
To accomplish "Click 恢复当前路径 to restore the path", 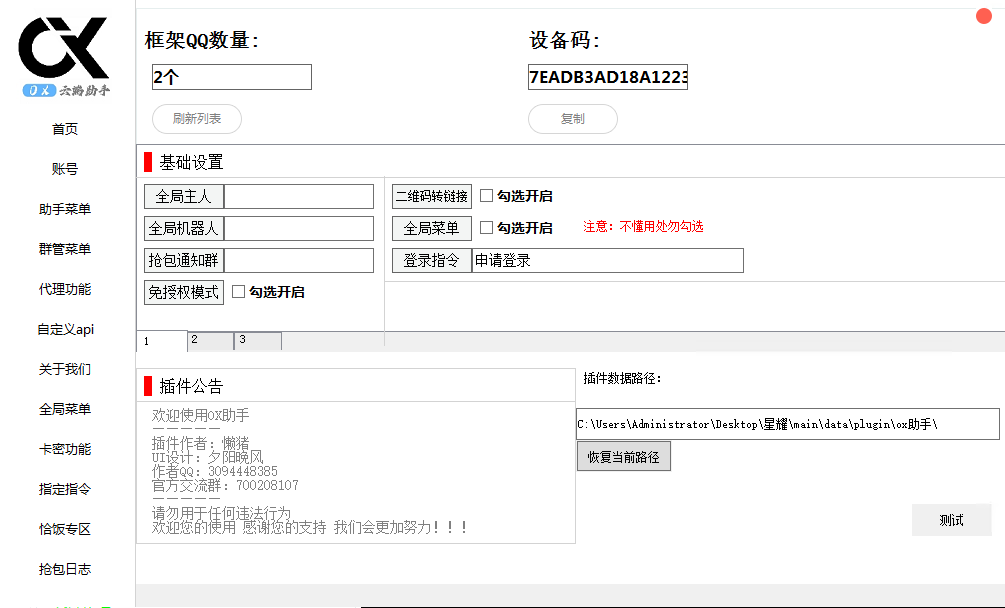I will coord(624,455).
